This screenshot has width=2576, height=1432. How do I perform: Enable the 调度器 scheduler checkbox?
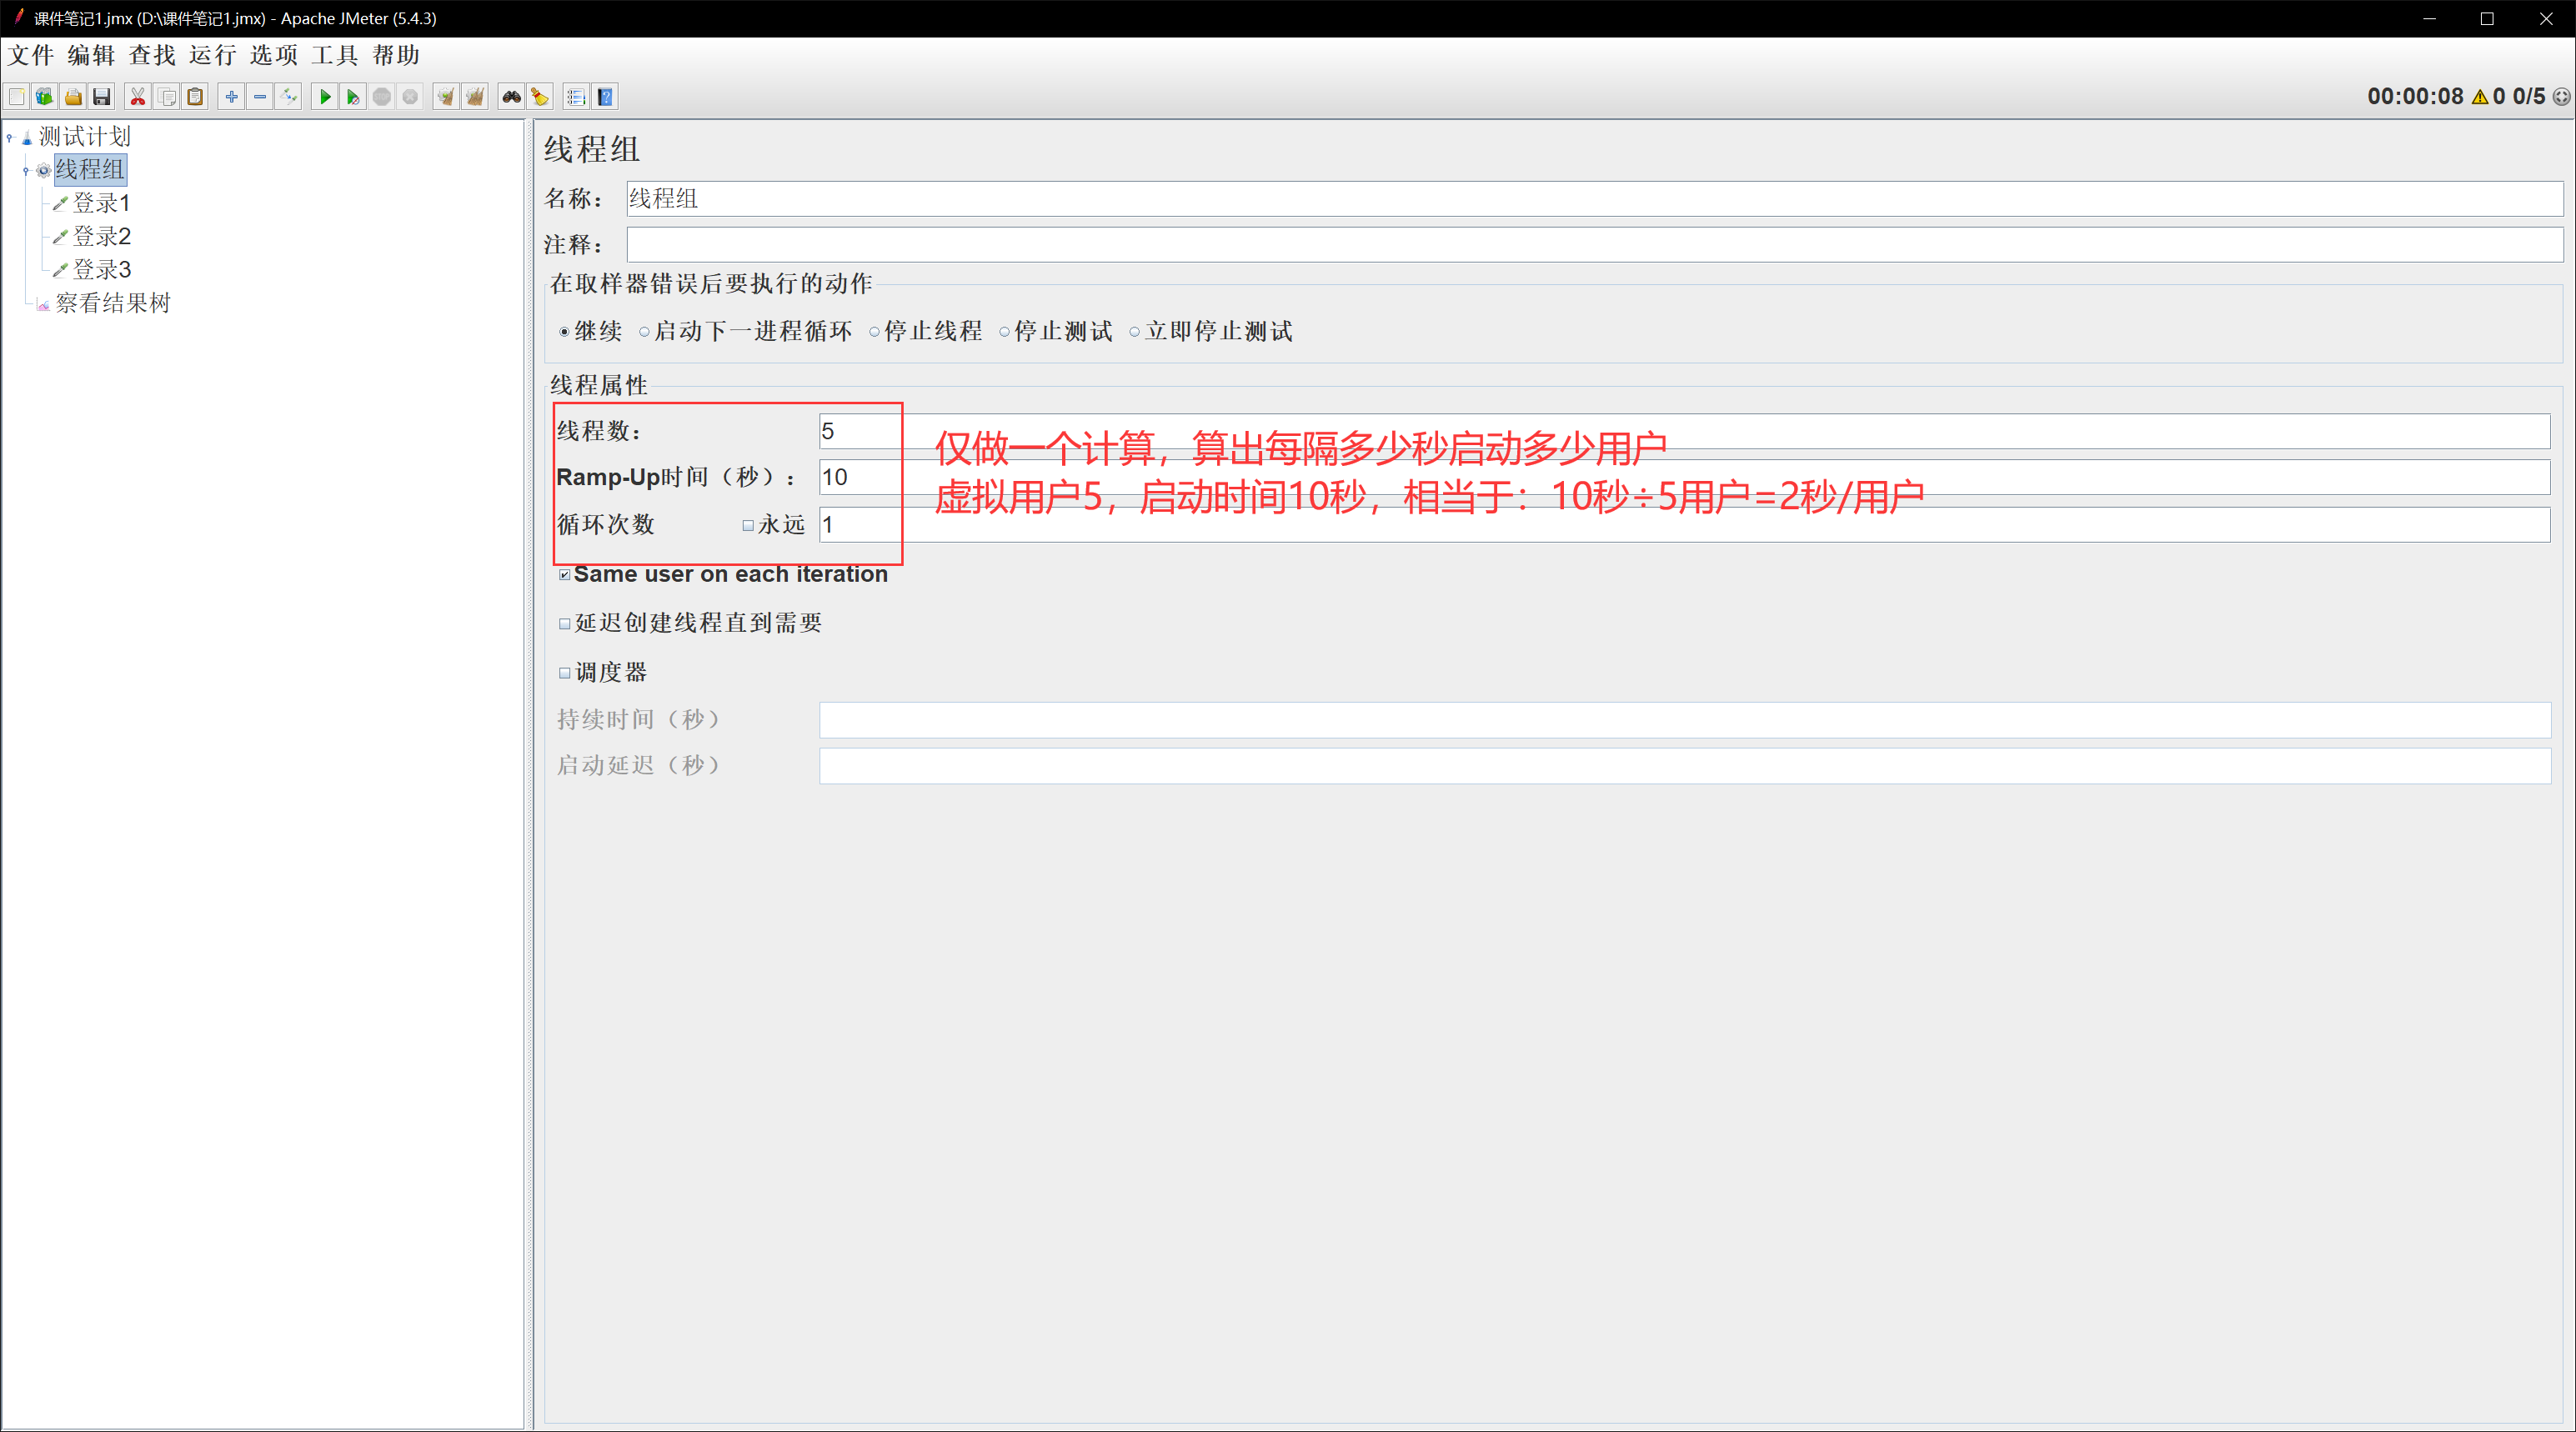click(565, 673)
